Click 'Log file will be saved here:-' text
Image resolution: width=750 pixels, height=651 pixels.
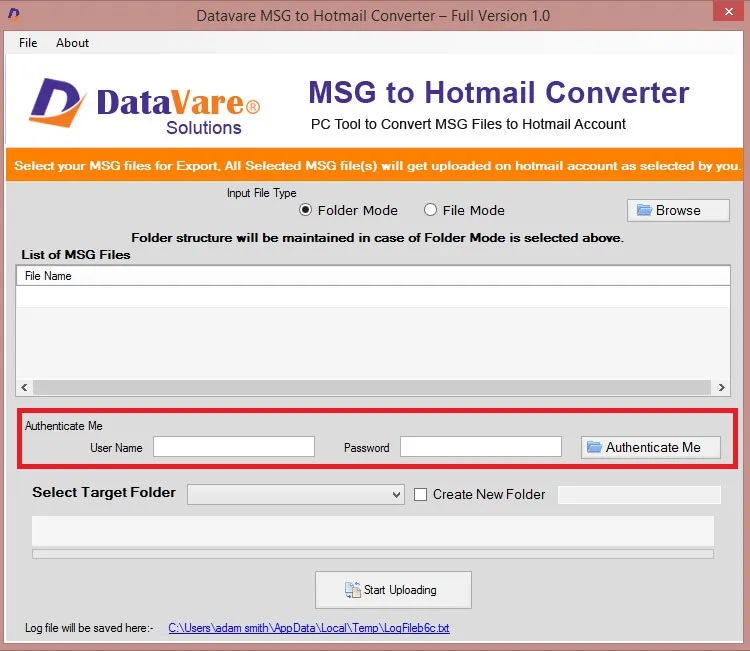point(89,628)
